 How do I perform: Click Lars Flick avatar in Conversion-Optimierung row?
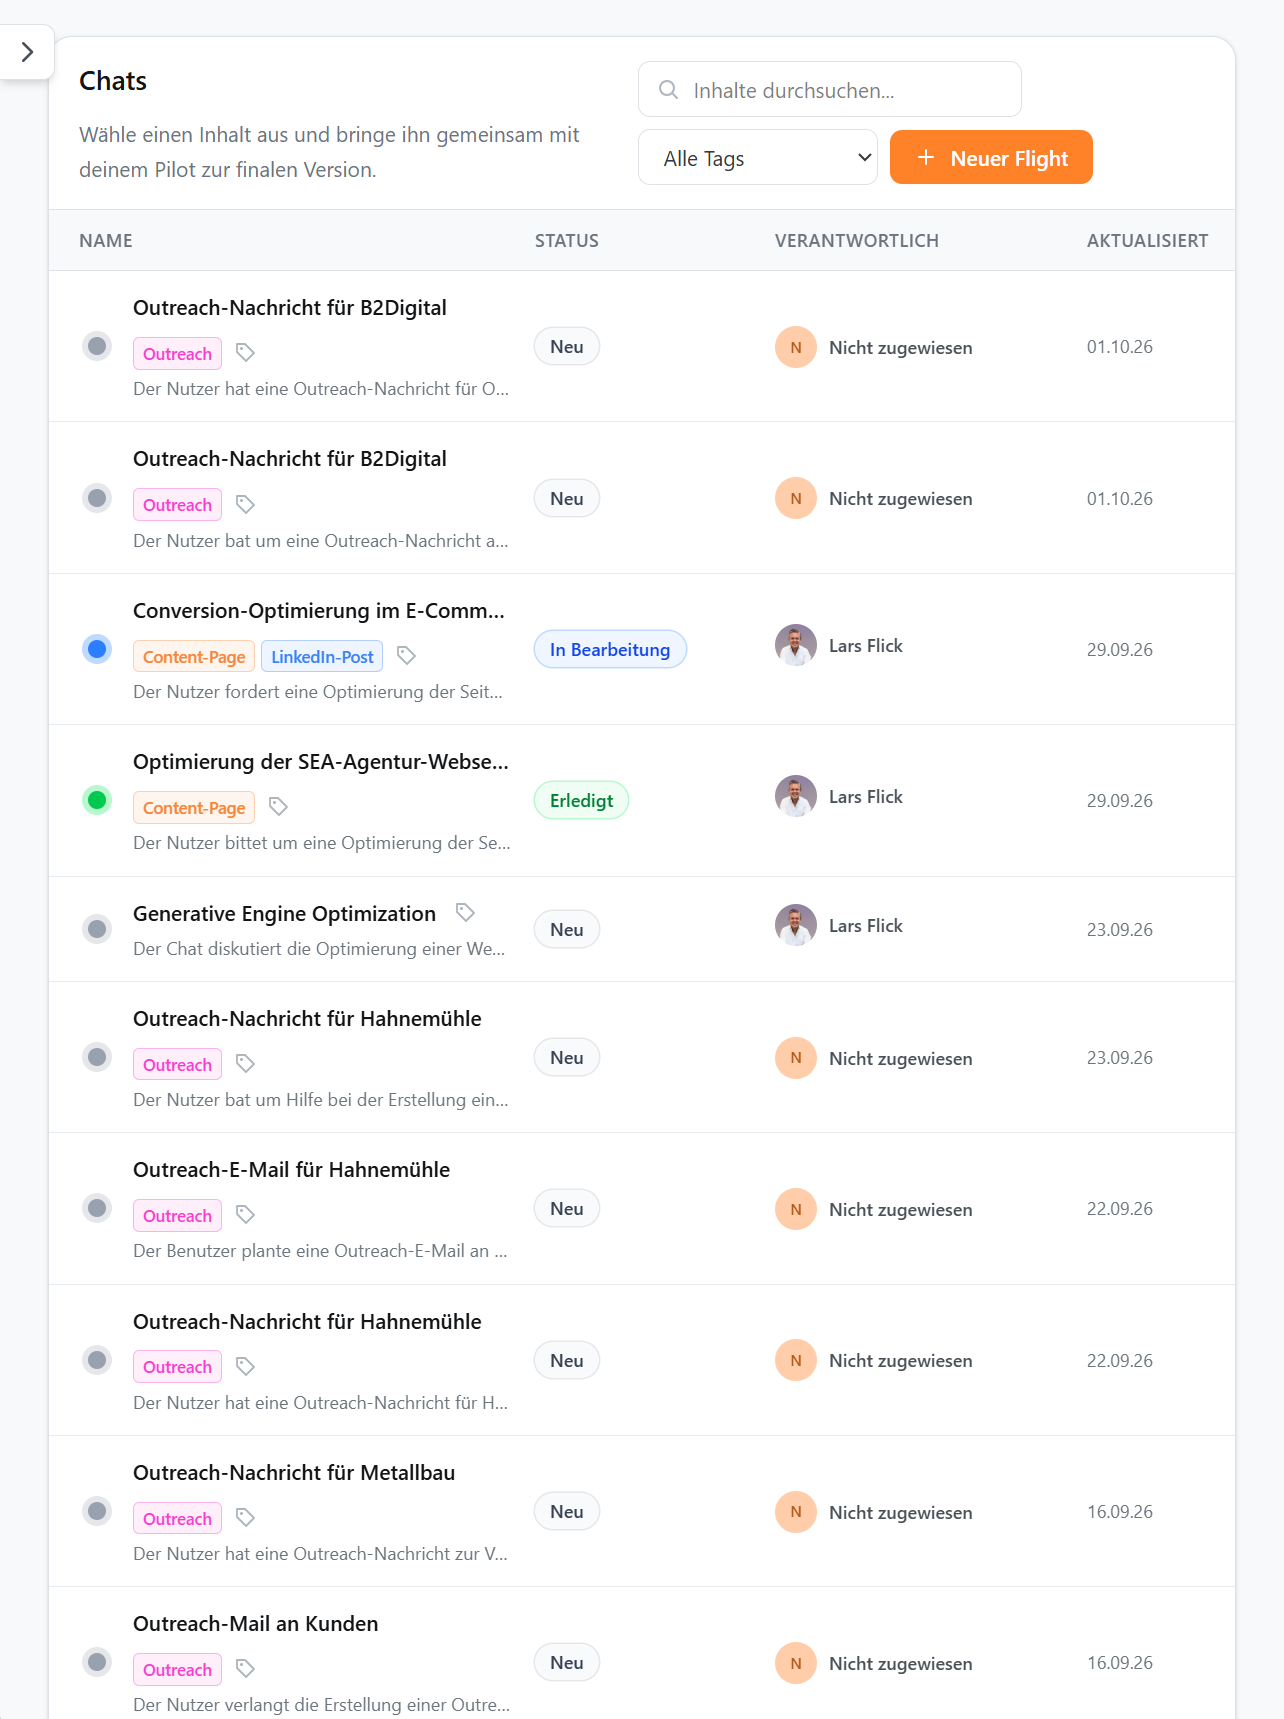click(x=796, y=646)
